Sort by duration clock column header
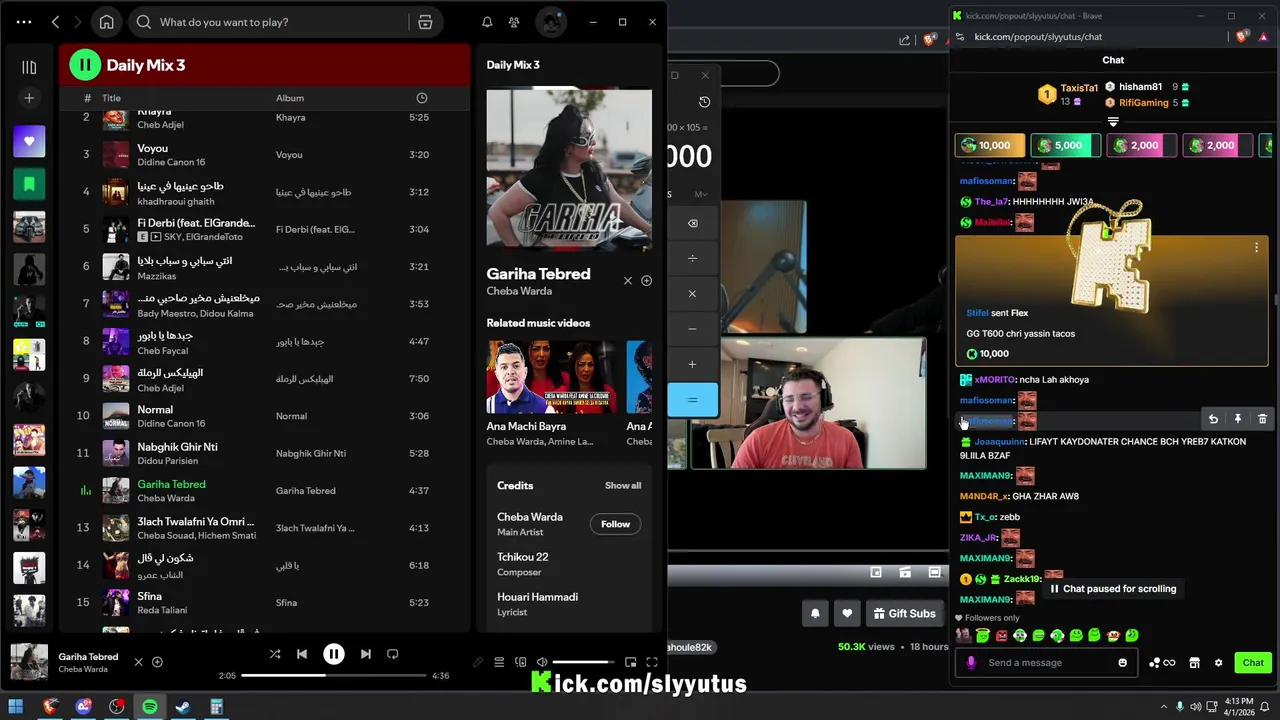This screenshot has height=720, width=1280. coord(421,98)
